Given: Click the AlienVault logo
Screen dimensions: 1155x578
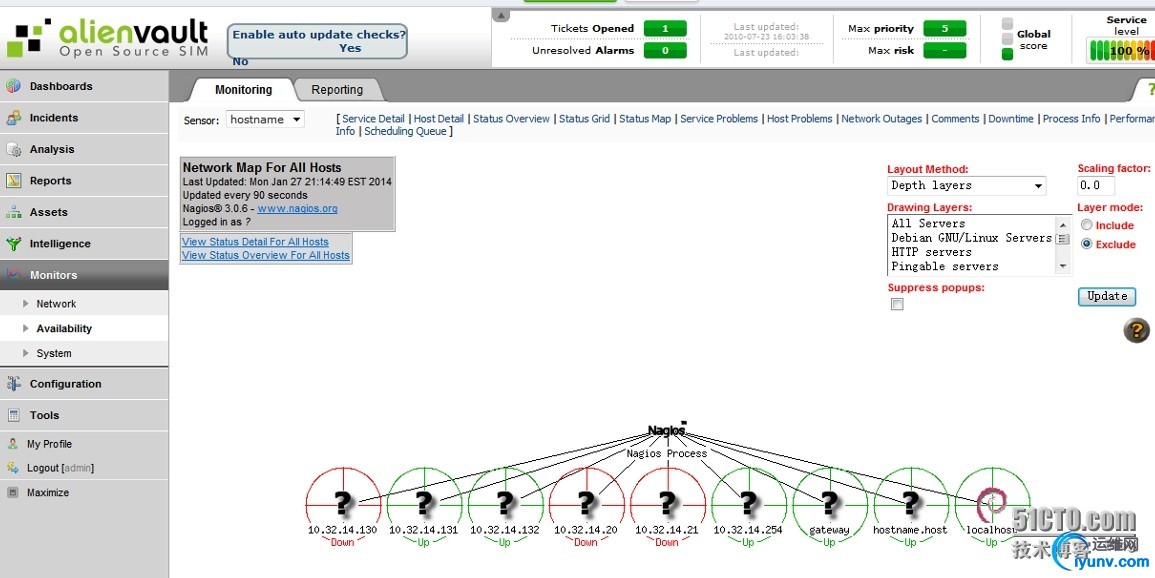Looking at the screenshot, I should coord(108,39).
